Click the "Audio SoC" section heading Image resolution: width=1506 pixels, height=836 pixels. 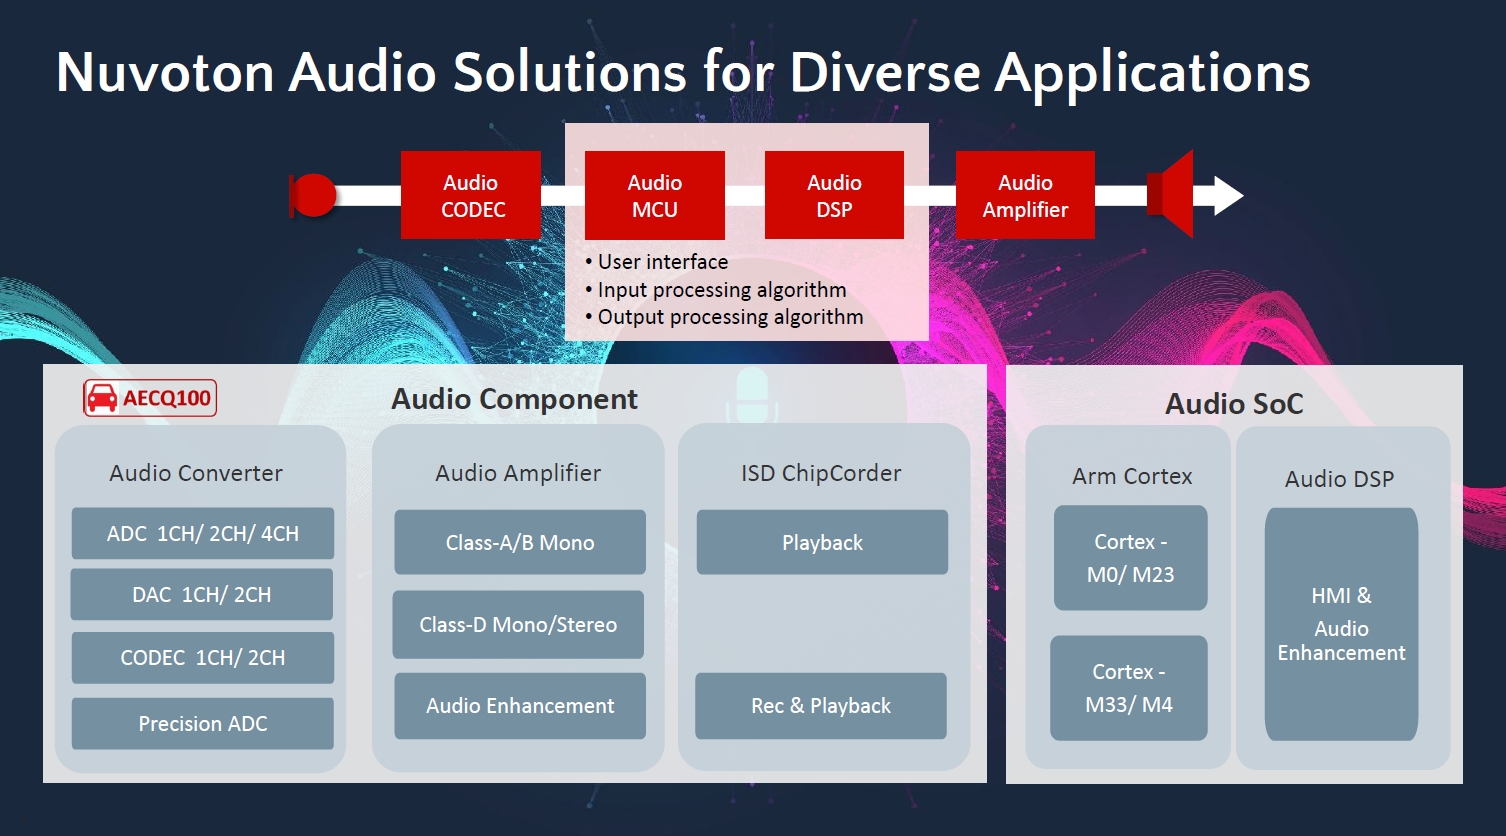point(1234,404)
